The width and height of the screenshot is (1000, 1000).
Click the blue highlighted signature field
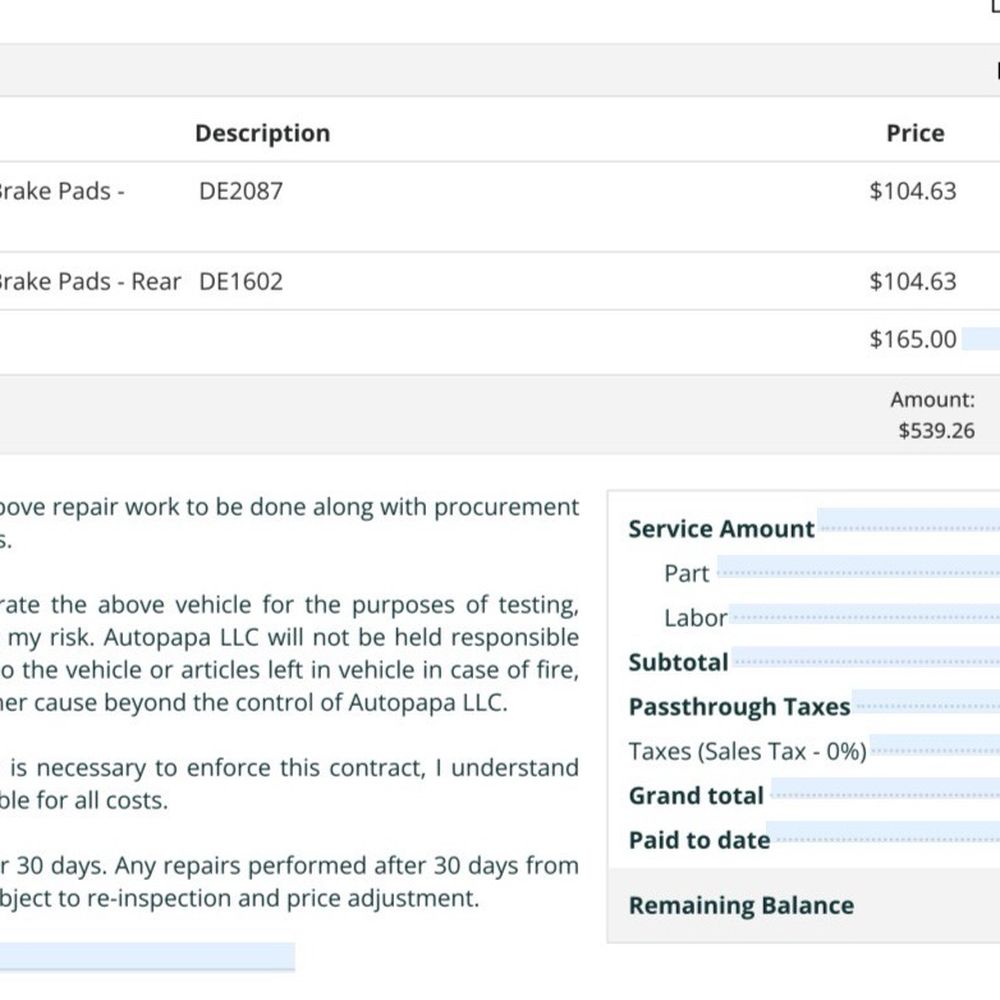click(x=147, y=957)
